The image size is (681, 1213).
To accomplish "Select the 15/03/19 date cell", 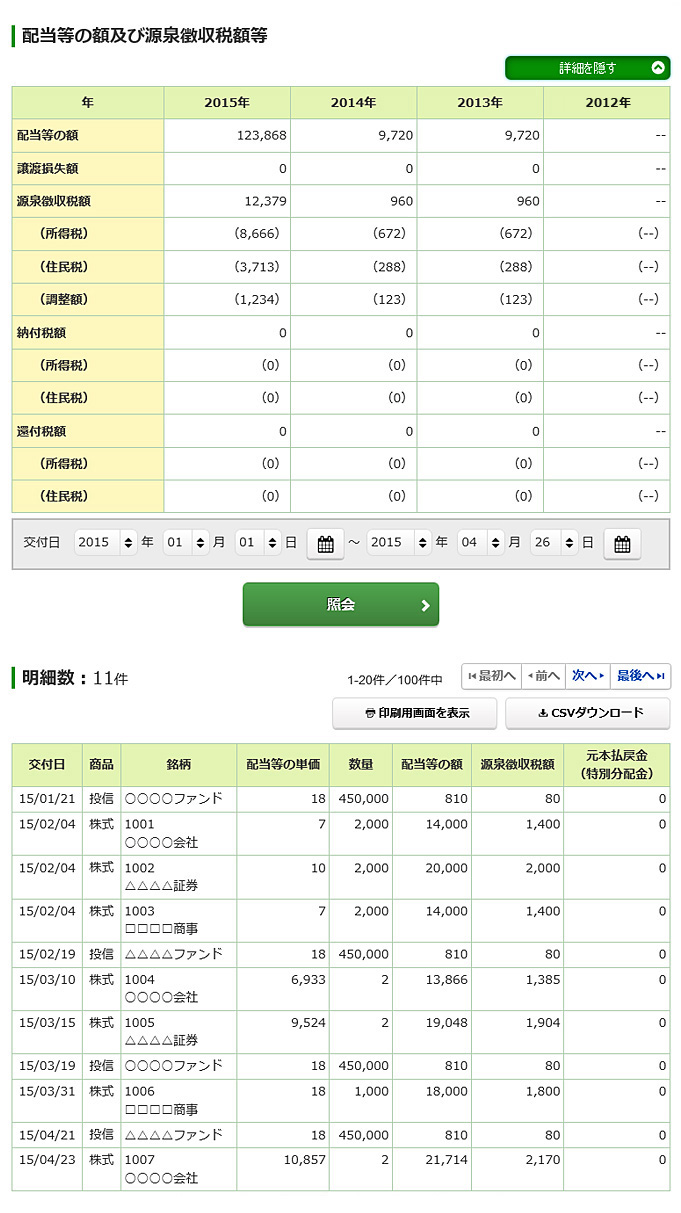I will [x=47, y=1065].
